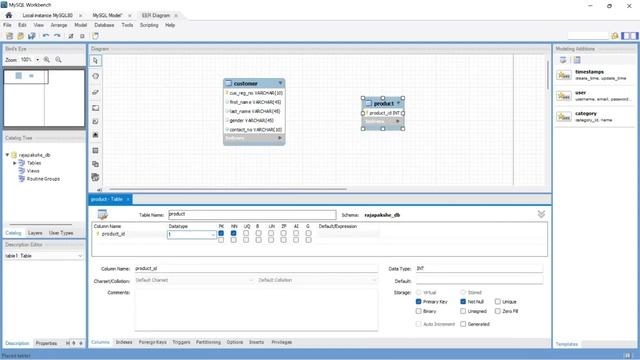The image size is (640, 360).
Task: Save the model using the toolbar icon
Action: [x=31, y=36]
